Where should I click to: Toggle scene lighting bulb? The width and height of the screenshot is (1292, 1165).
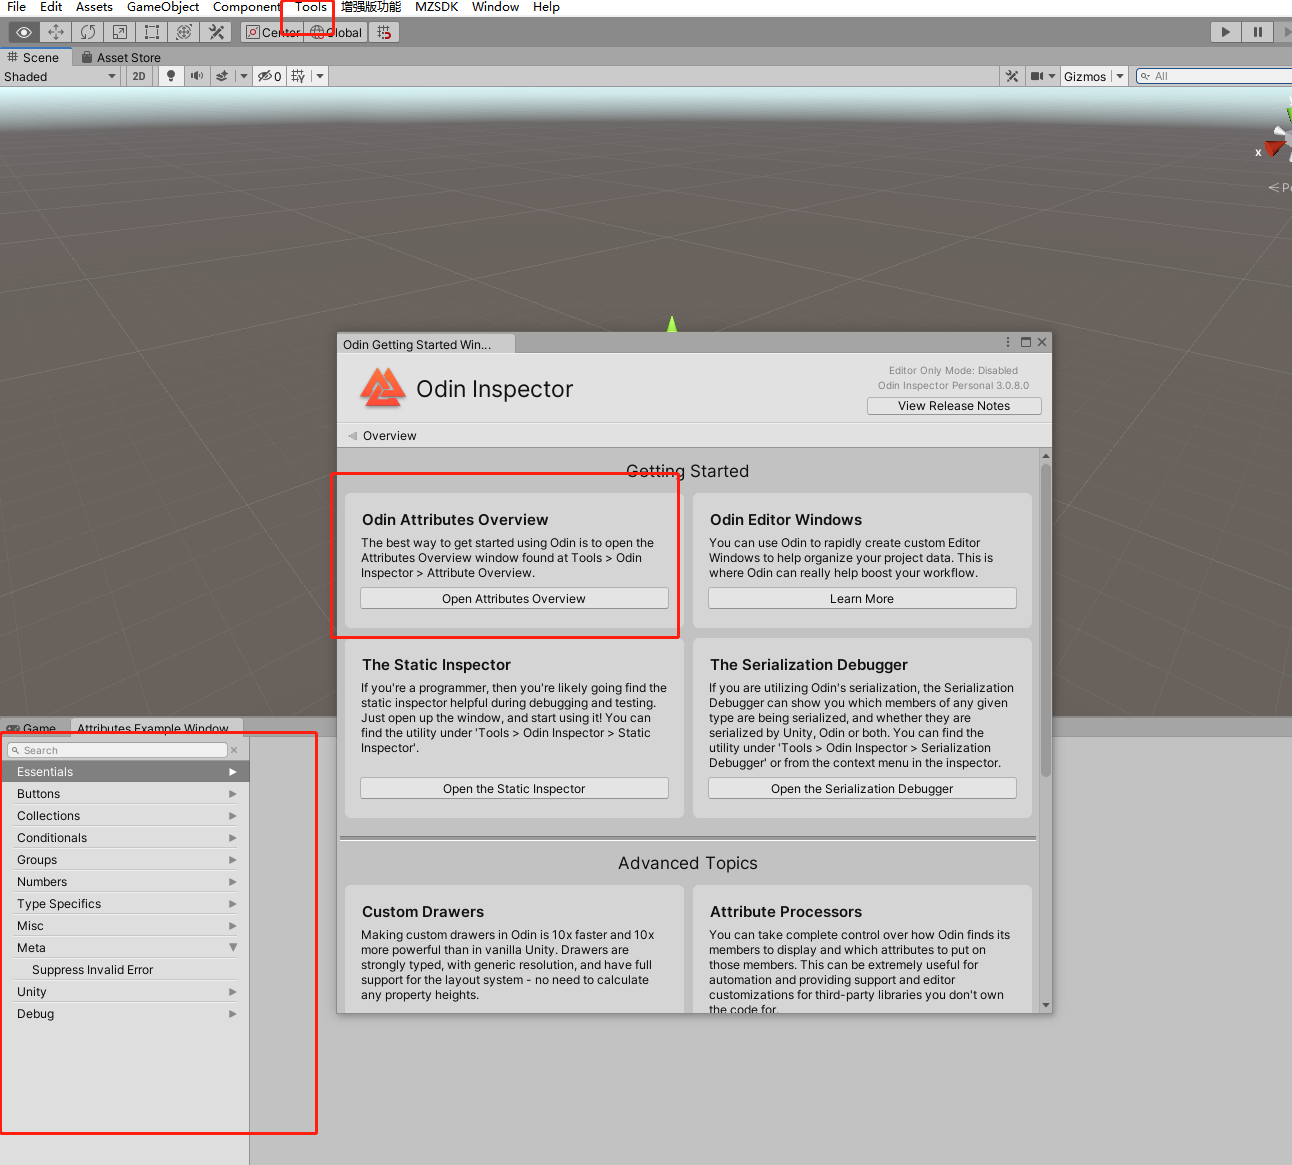click(171, 76)
